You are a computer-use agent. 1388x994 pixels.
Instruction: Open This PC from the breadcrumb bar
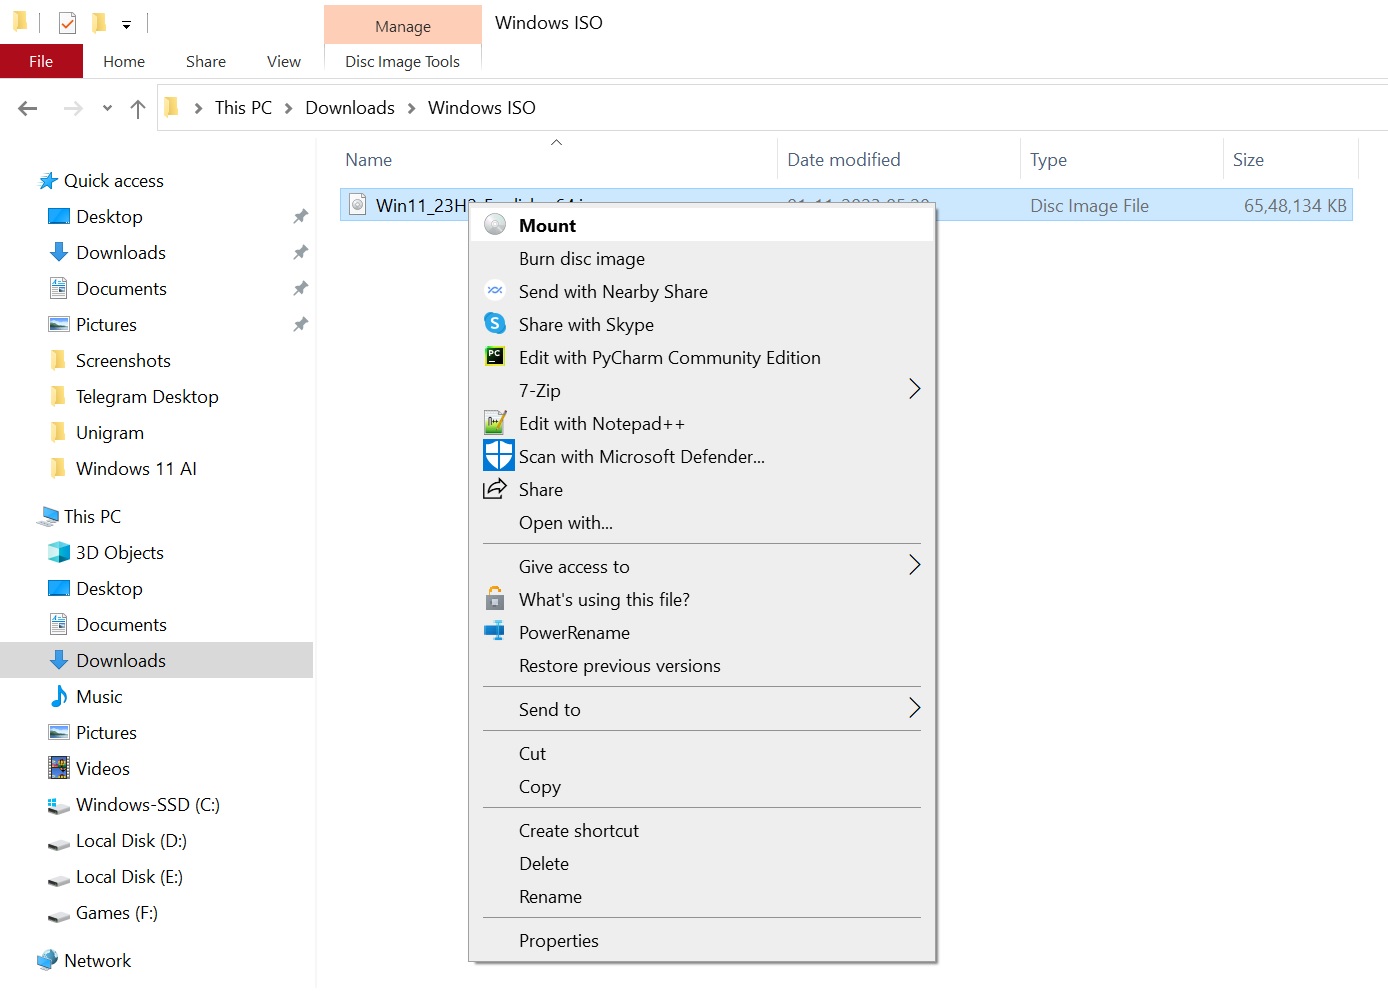tap(242, 107)
